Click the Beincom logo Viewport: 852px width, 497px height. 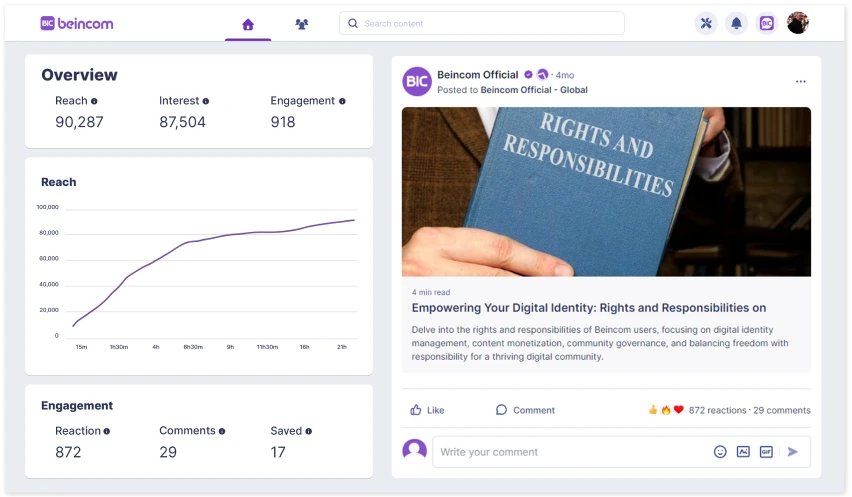click(77, 23)
